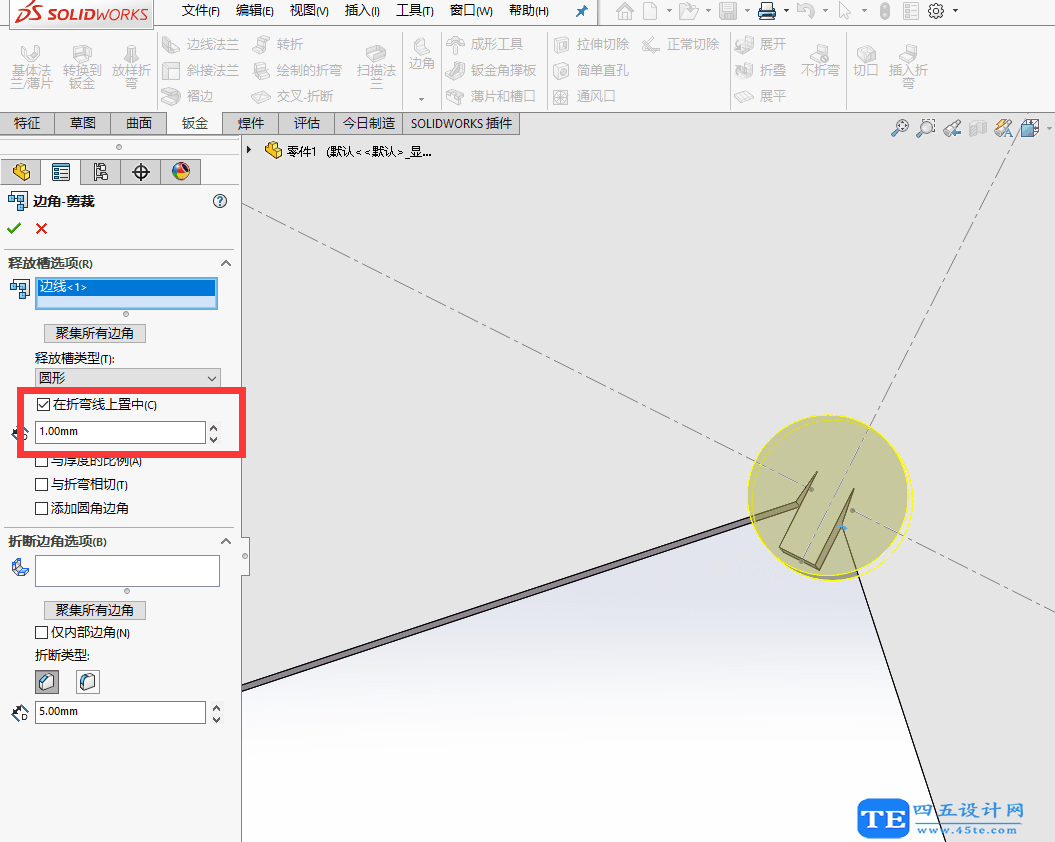Collapse the 折断边角选项 section
This screenshot has width=1055, height=842.
(225, 540)
